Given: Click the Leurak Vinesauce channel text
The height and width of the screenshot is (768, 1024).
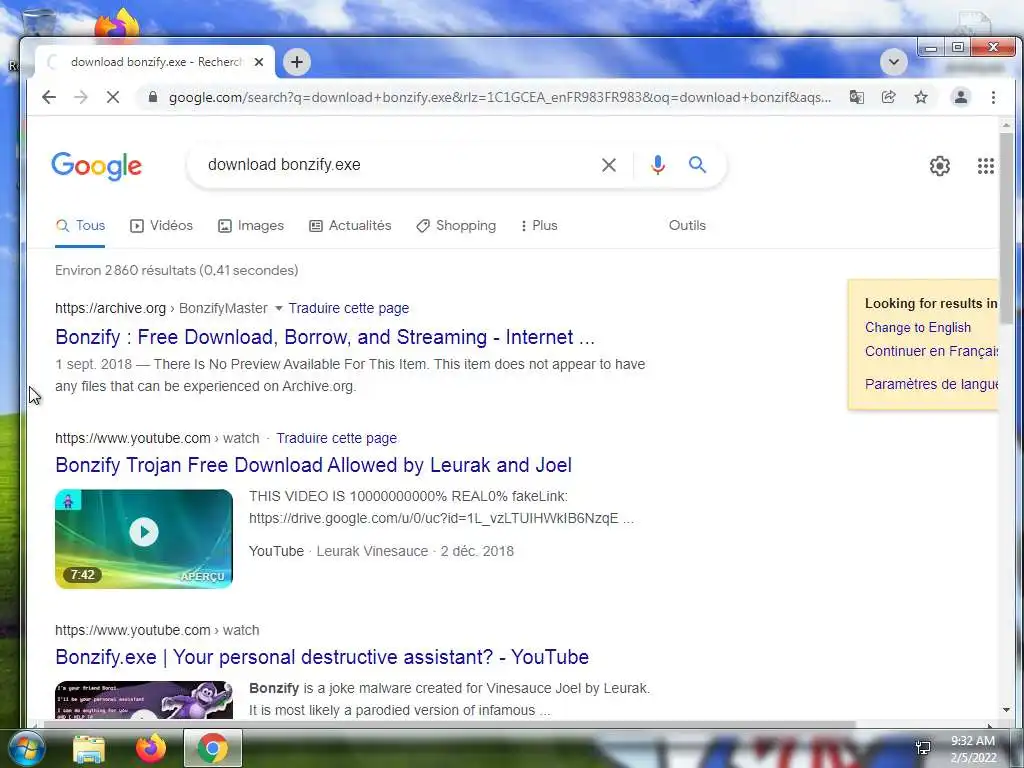Looking at the screenshot, I should 372,552.
